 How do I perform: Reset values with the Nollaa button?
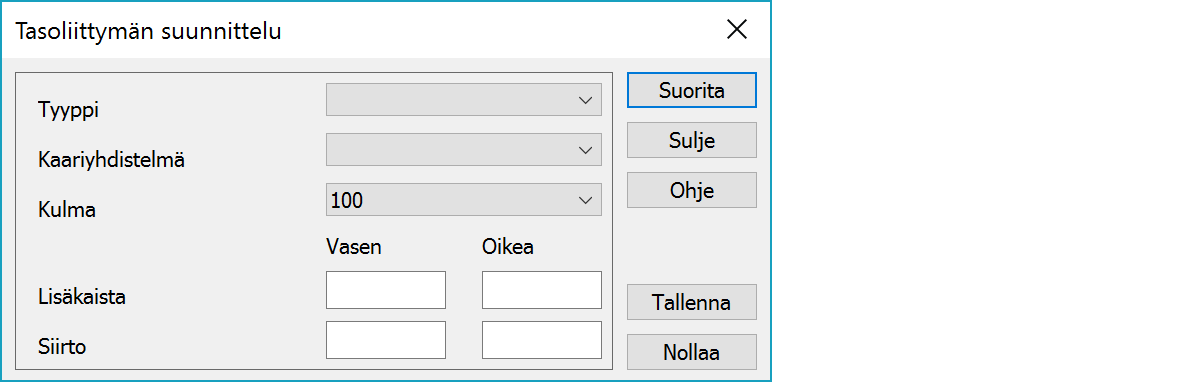(692, 352)
